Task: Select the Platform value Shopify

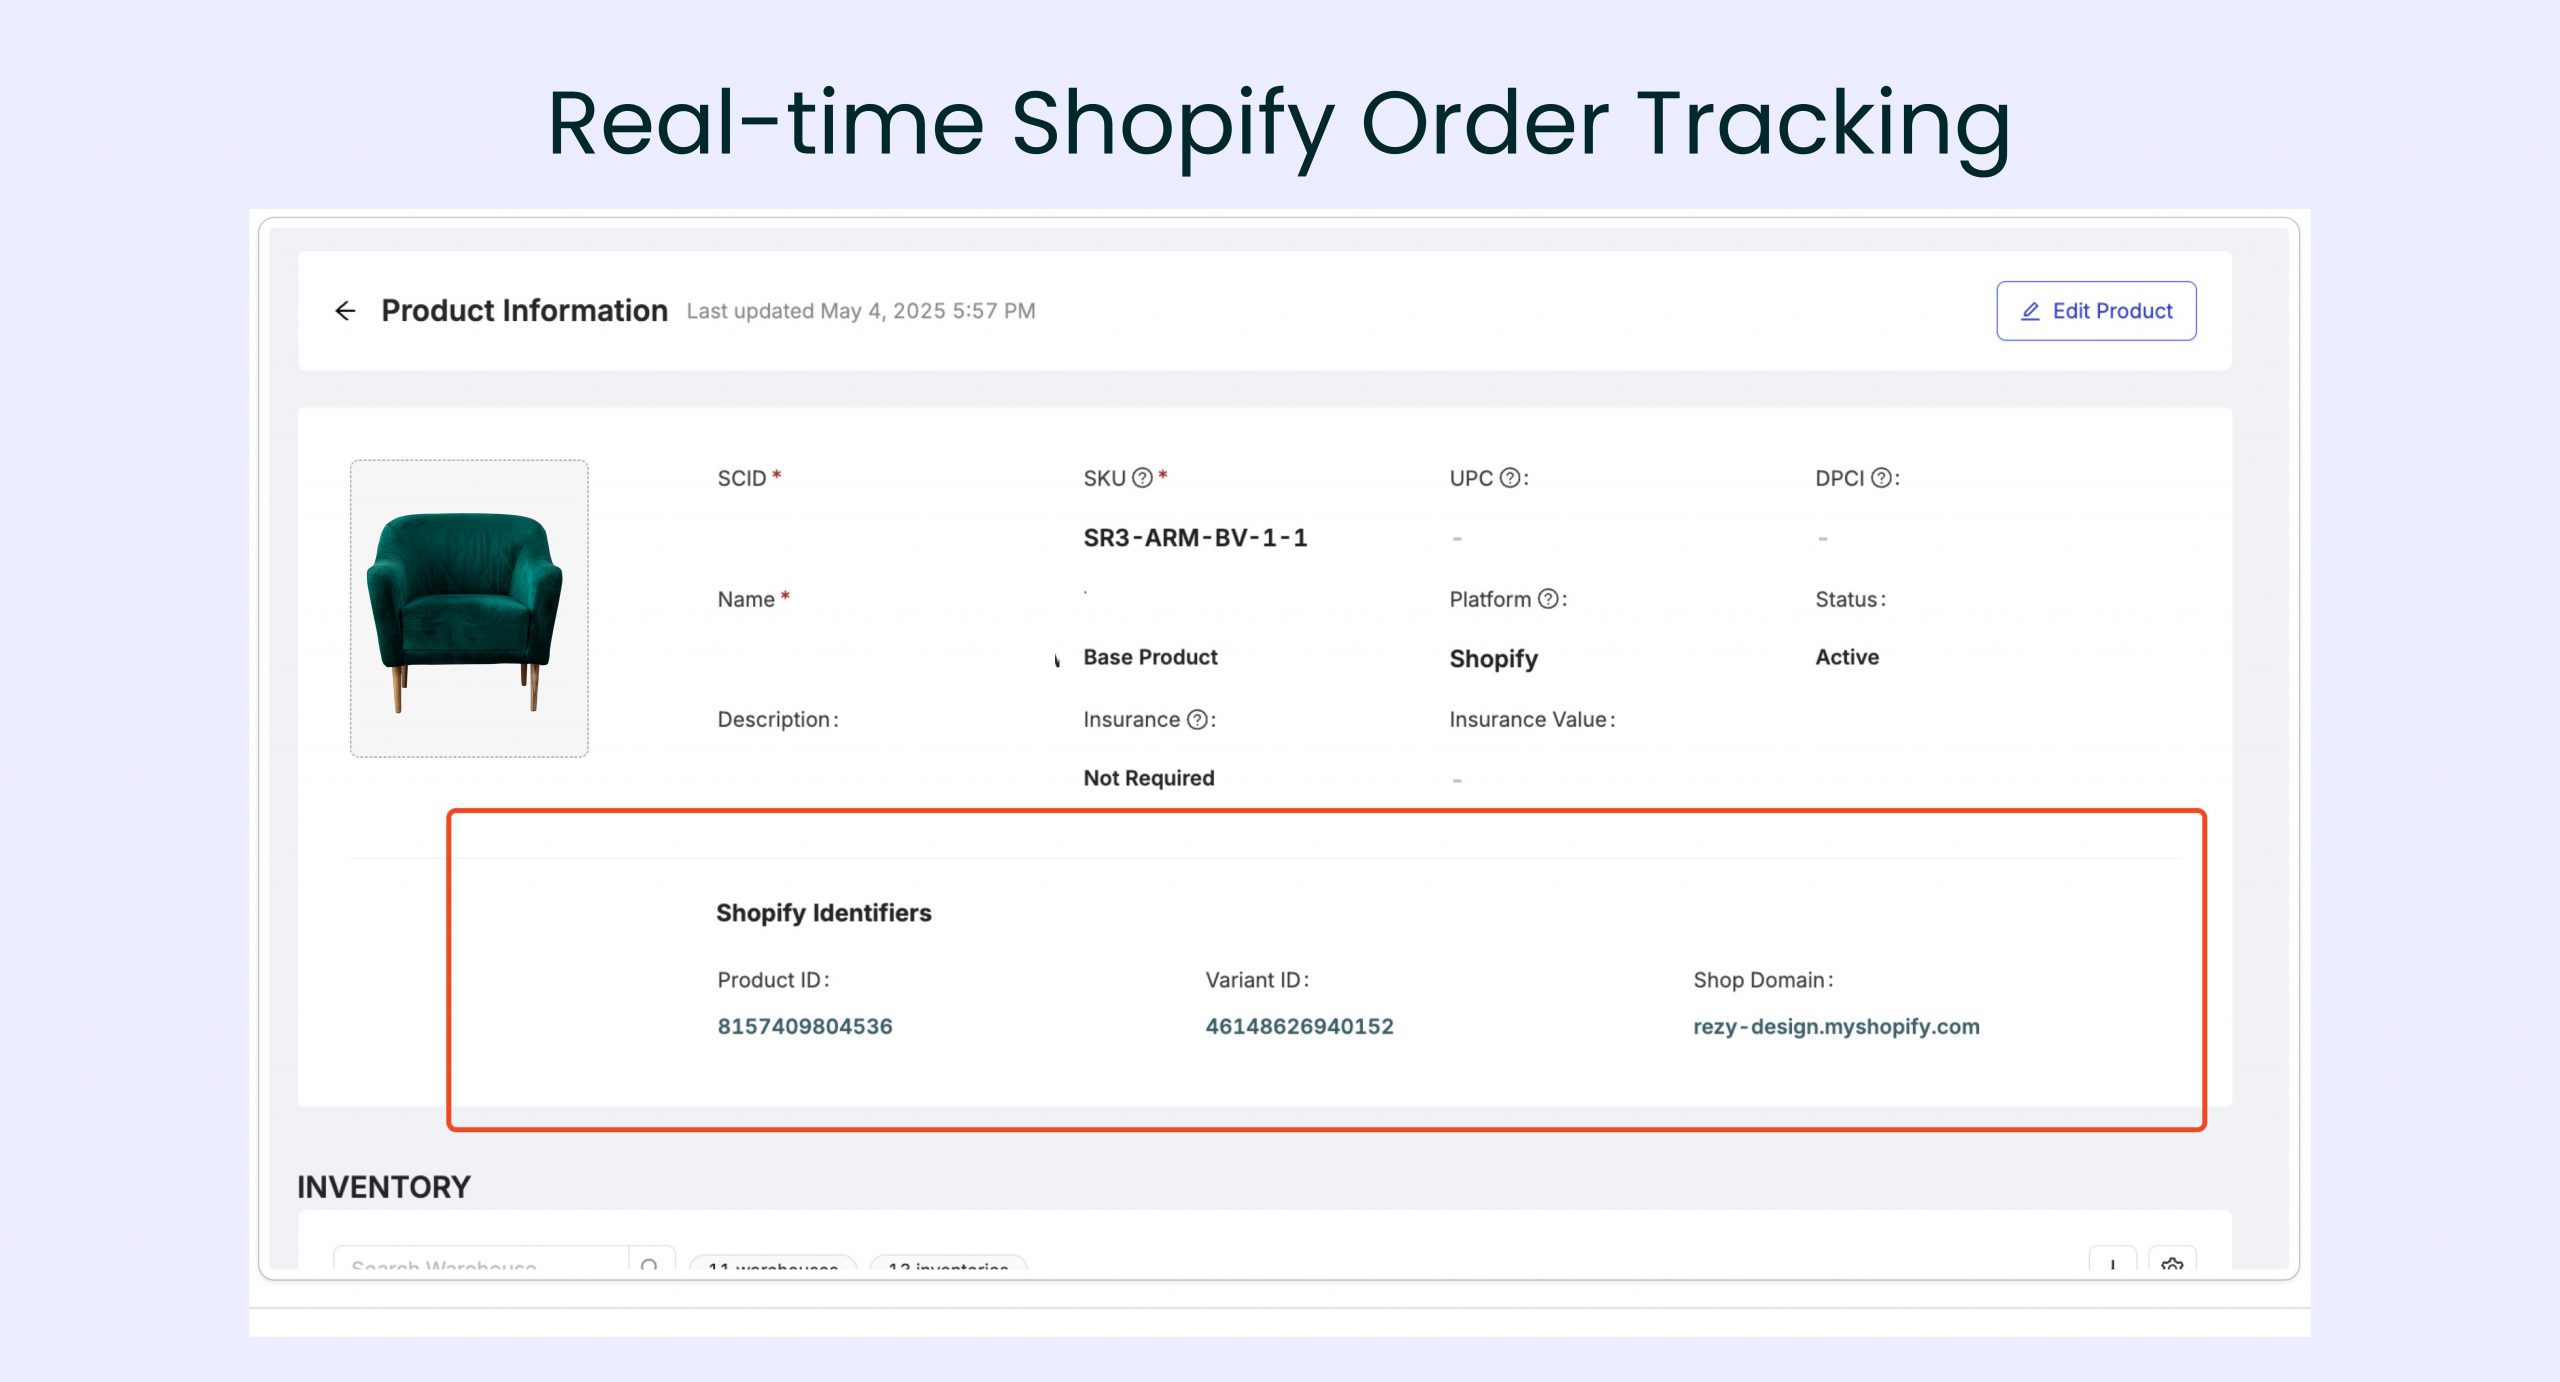Action: pyautogui.click(x=1494, y=659)
